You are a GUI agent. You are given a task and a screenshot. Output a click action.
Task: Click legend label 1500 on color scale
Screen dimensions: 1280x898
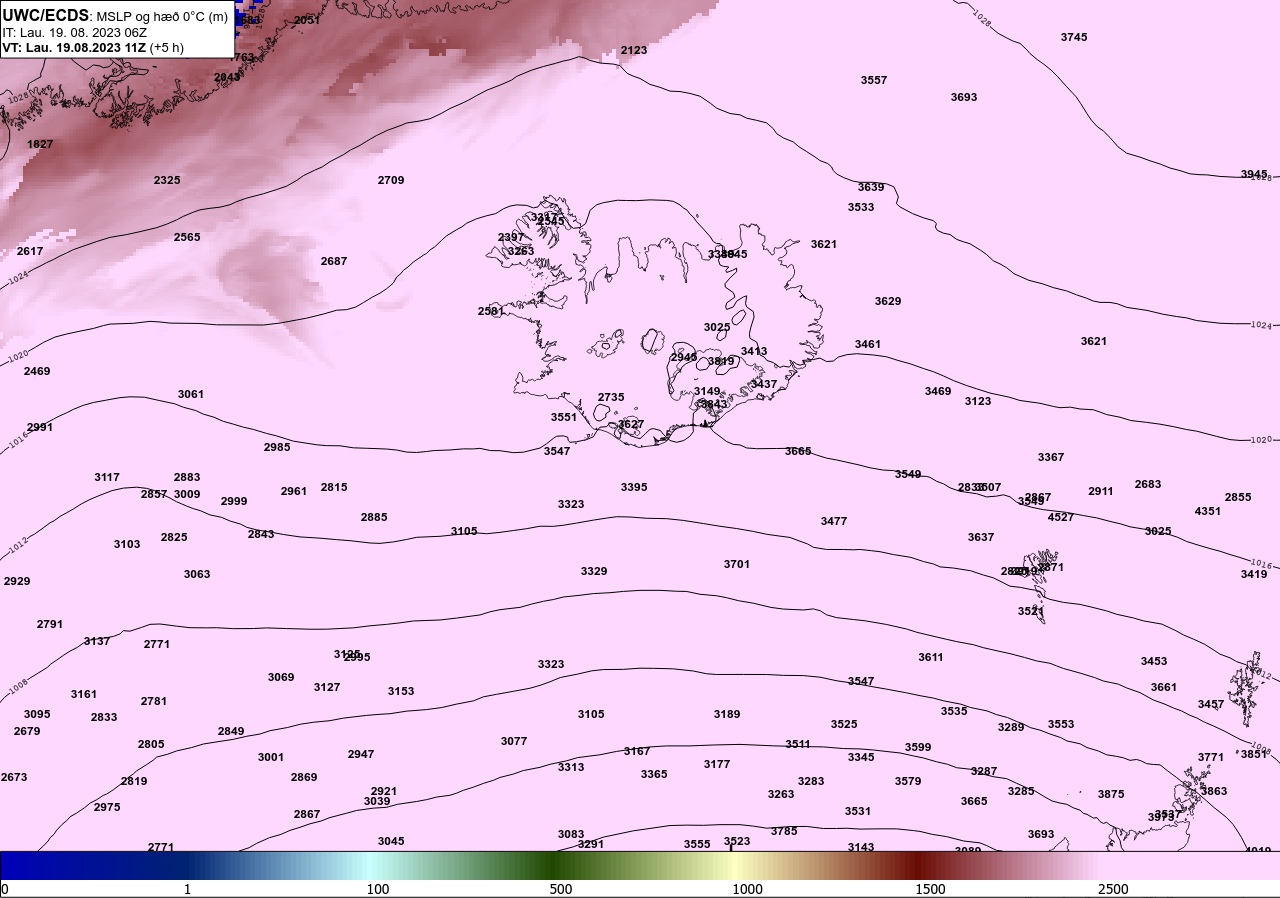930,889
